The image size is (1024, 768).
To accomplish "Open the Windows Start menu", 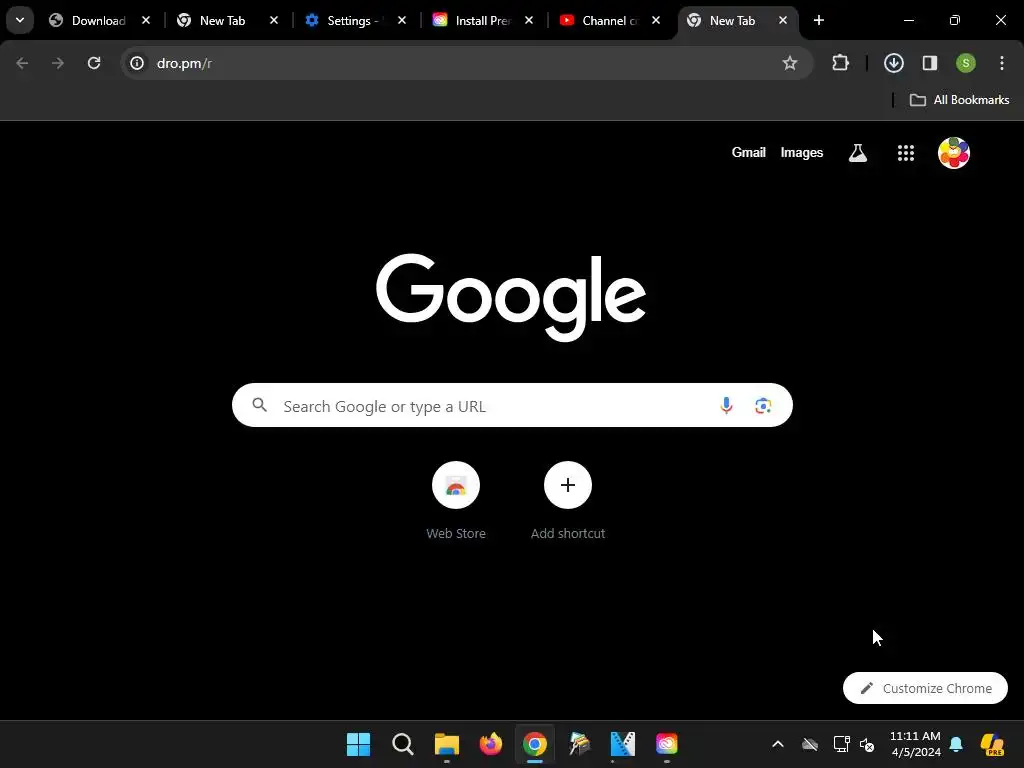I will pyautogui.click(x=358, y=744).
